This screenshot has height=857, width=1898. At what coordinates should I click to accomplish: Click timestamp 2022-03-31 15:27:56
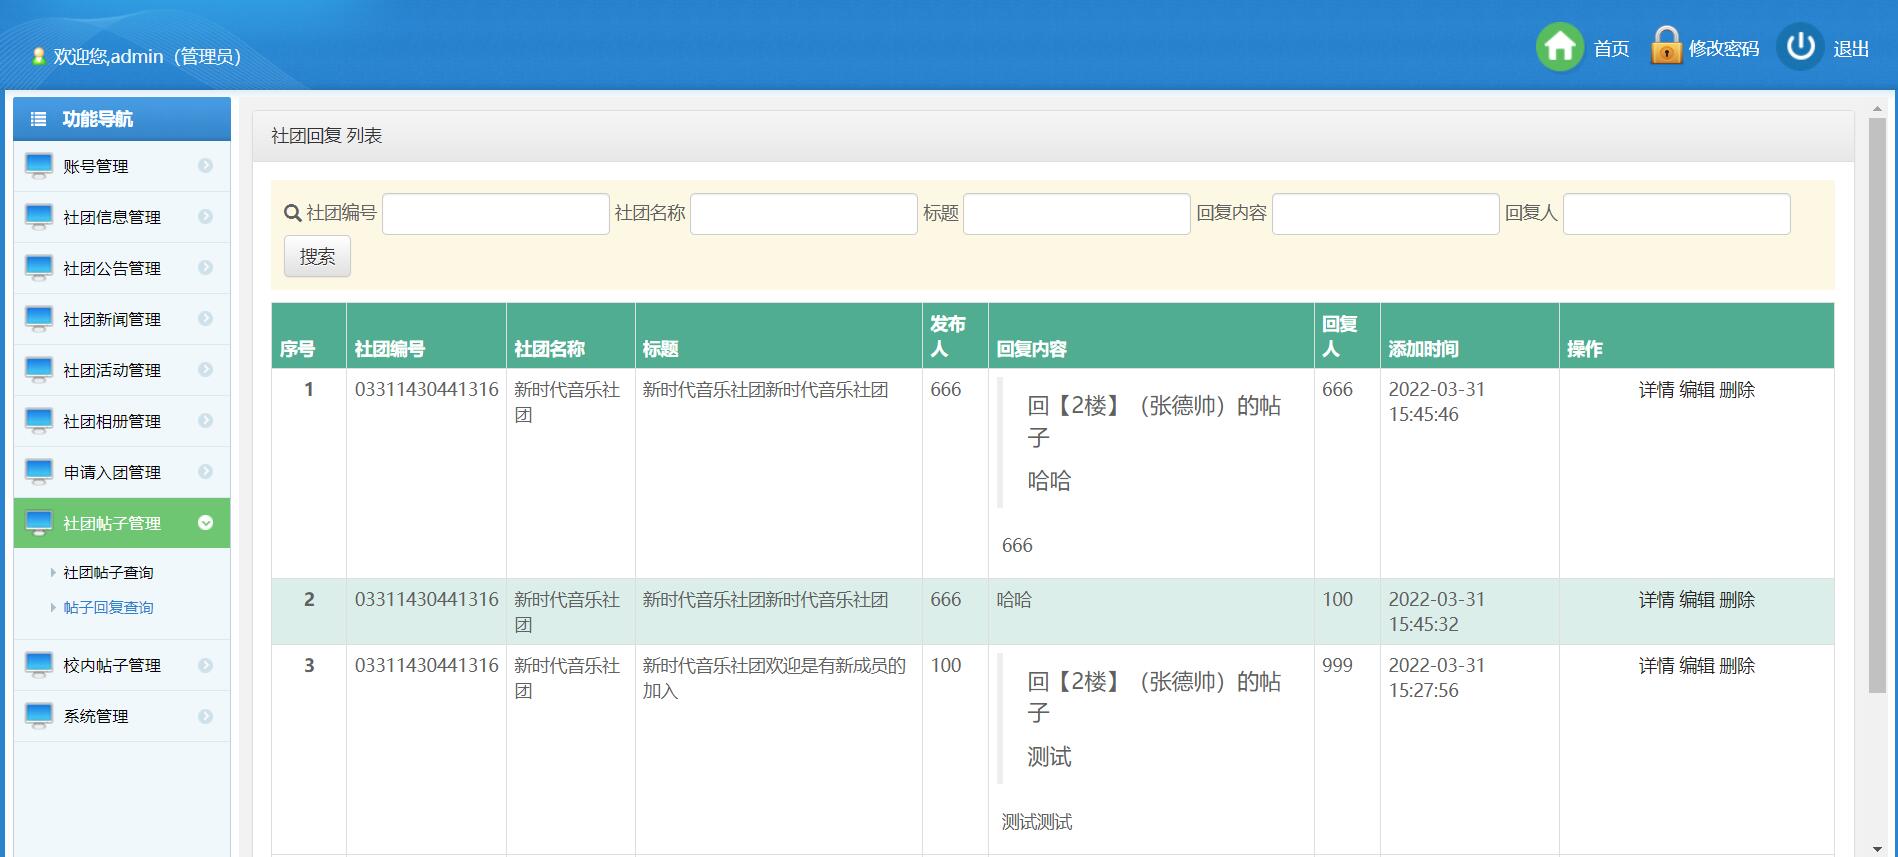(1437, 678)
